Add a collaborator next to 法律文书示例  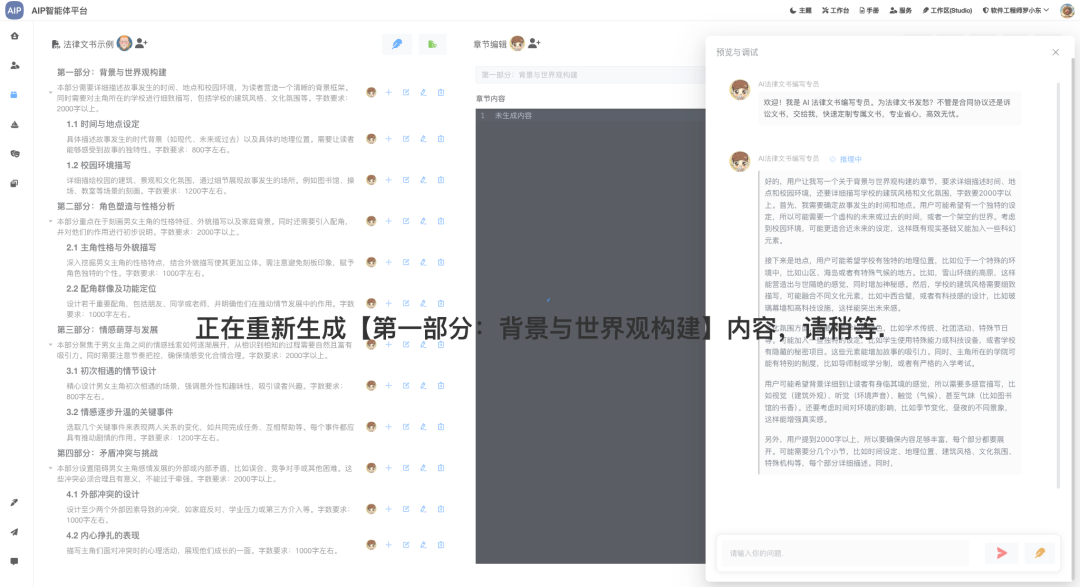click(x=141, y=43)
